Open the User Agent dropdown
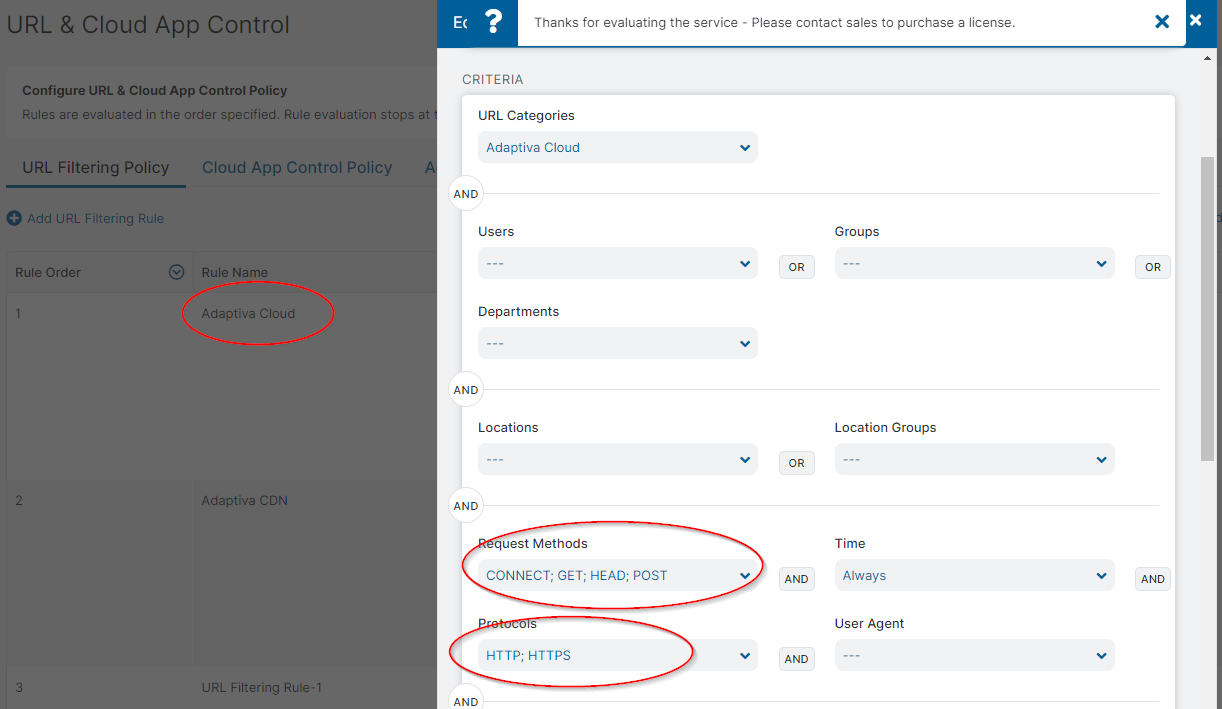The height and width of the screenshot is (709, 1222). pos(974,655)
